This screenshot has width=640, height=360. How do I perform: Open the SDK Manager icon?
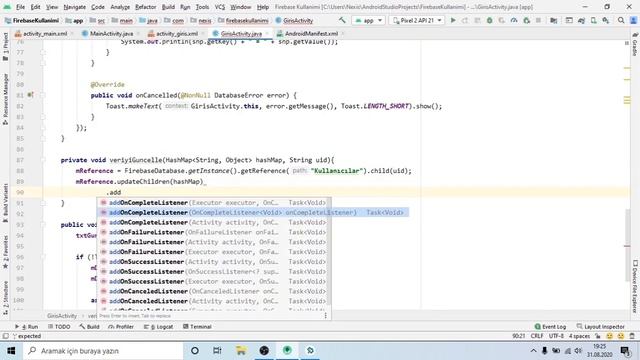point(606,20)
